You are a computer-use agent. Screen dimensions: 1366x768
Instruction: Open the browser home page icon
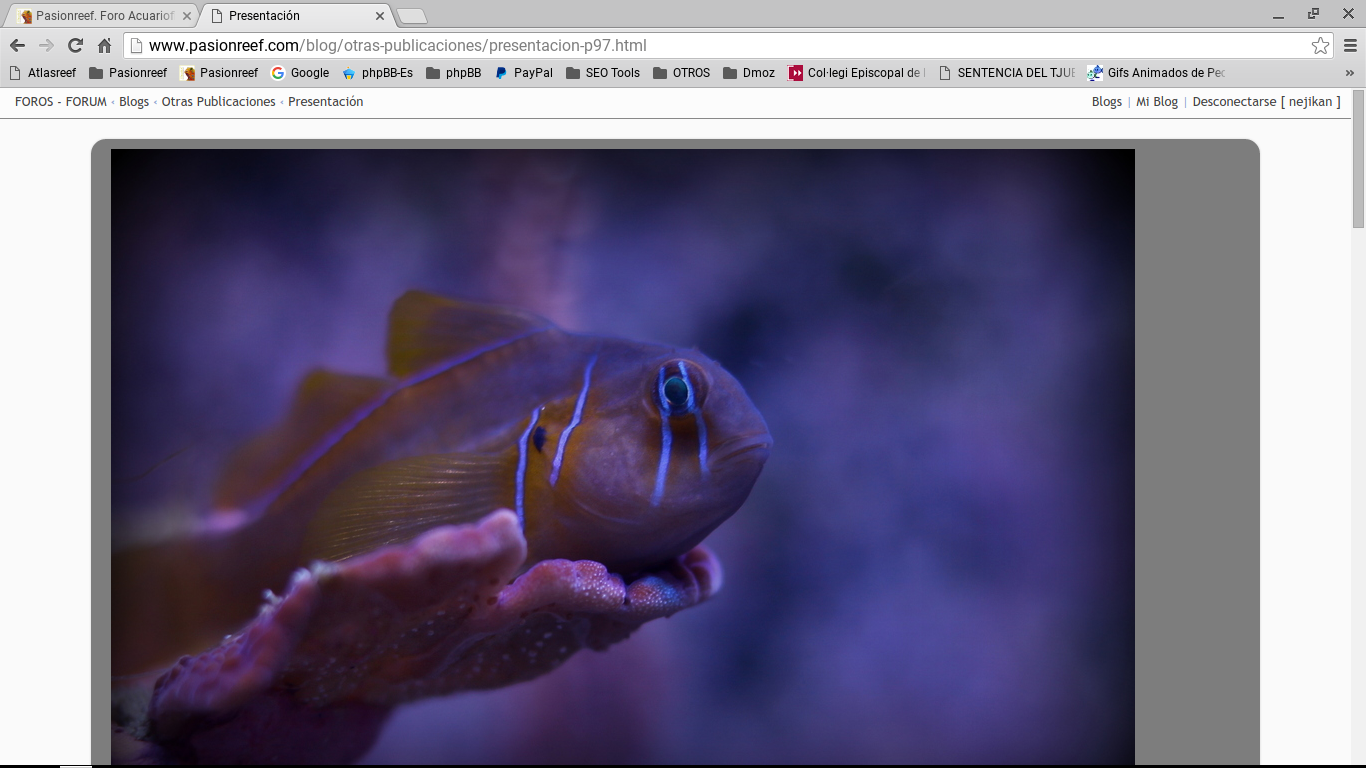(104, 45)
